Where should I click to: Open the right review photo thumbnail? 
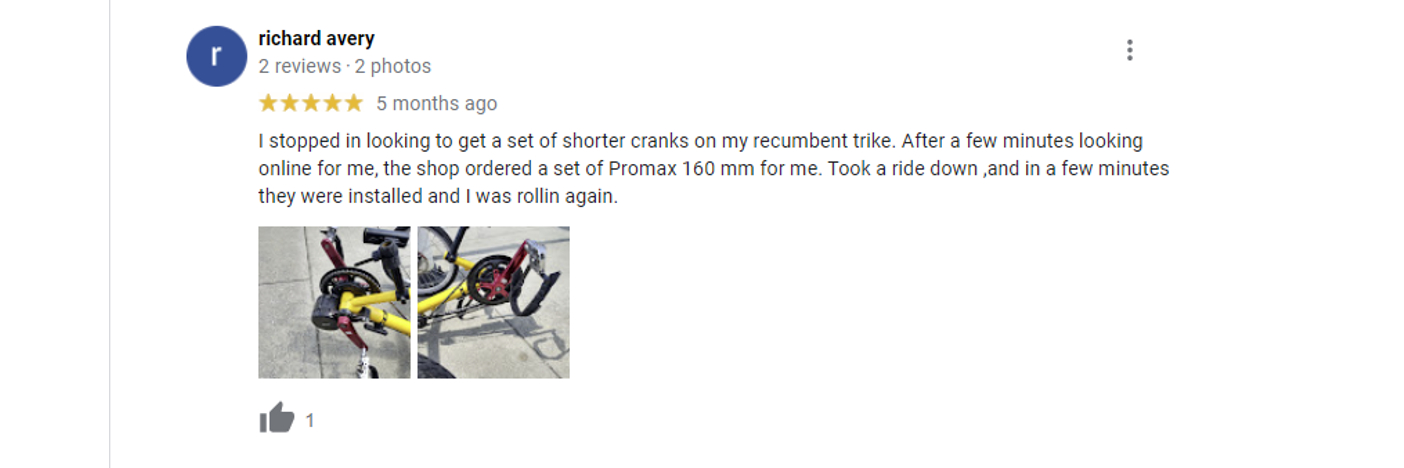coord(493,302)
